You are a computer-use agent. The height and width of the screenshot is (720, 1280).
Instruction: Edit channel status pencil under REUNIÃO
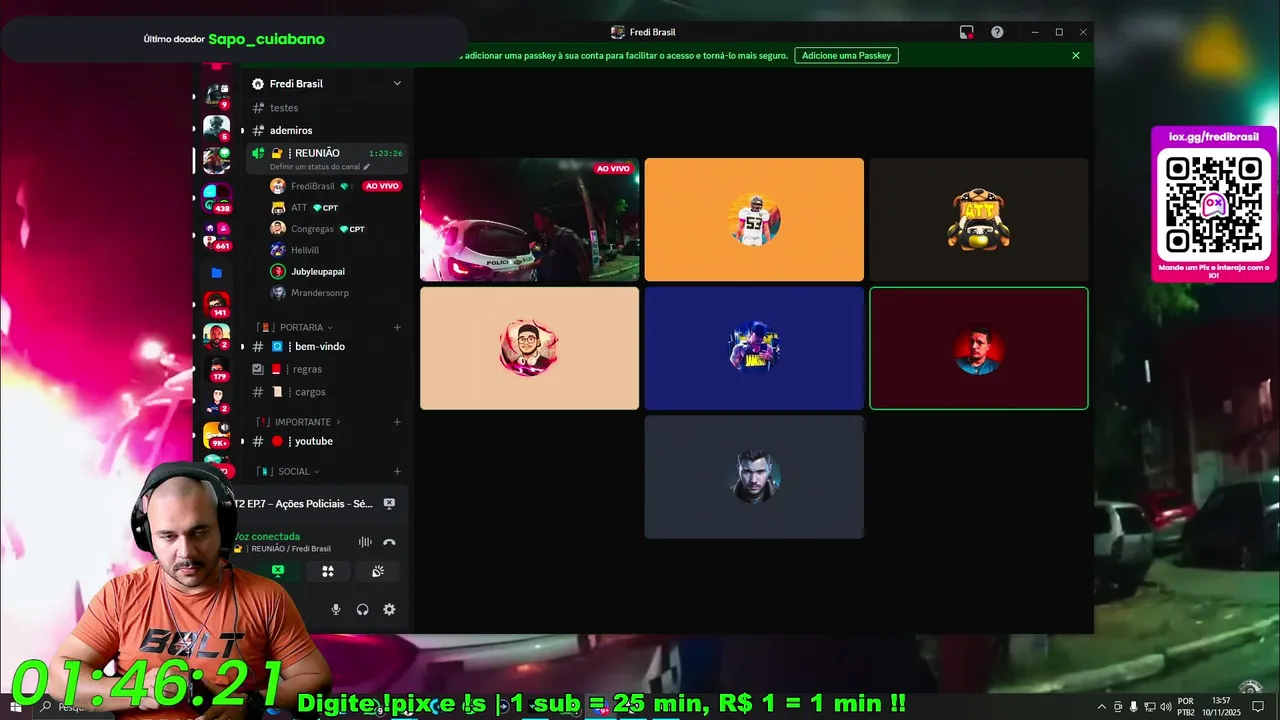(366, 167)
